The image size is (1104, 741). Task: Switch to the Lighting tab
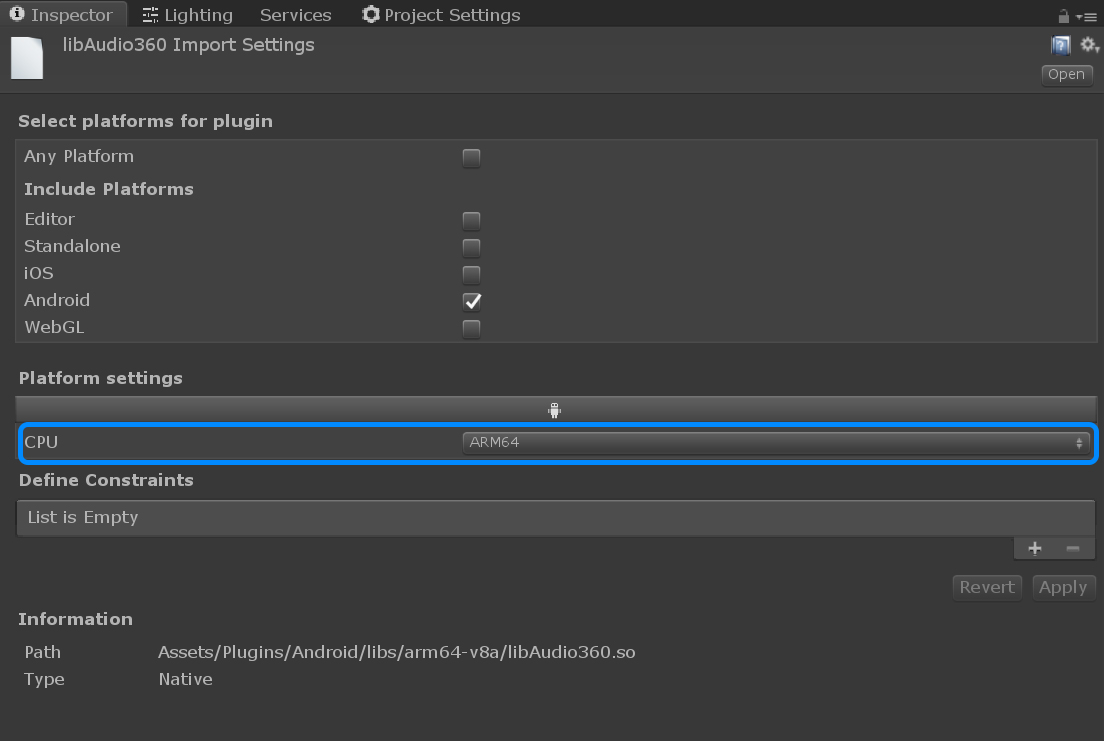tap(187, 14)
